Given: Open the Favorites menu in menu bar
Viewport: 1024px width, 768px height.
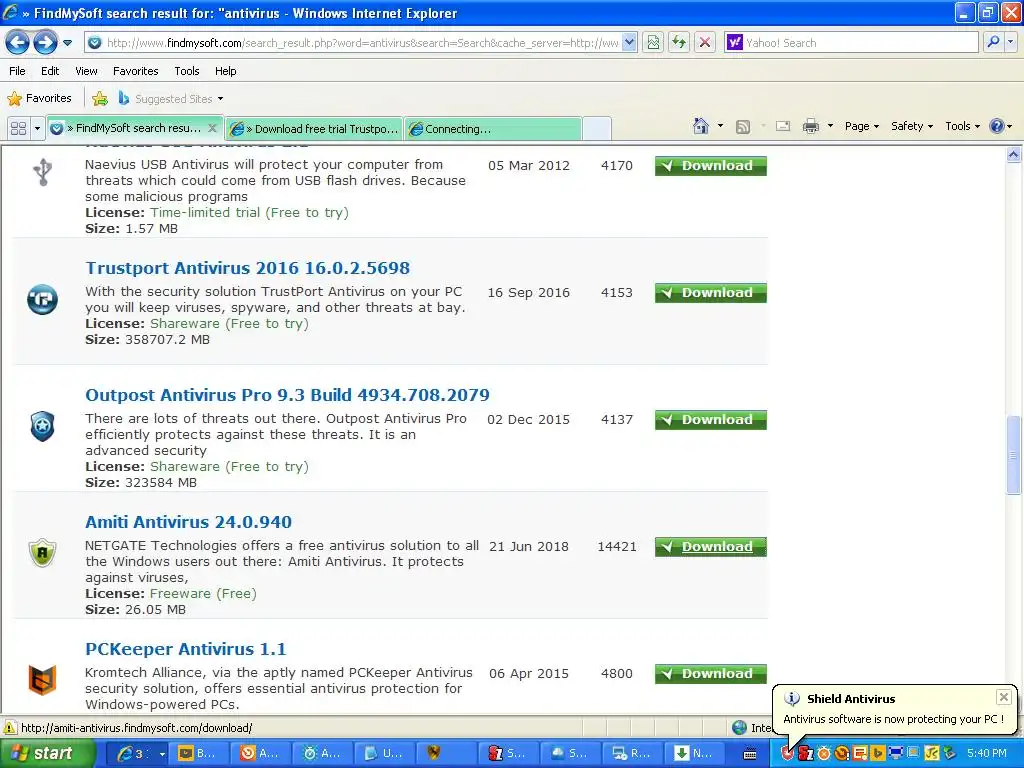Looking at the screenshot, I should pos(136,71).
